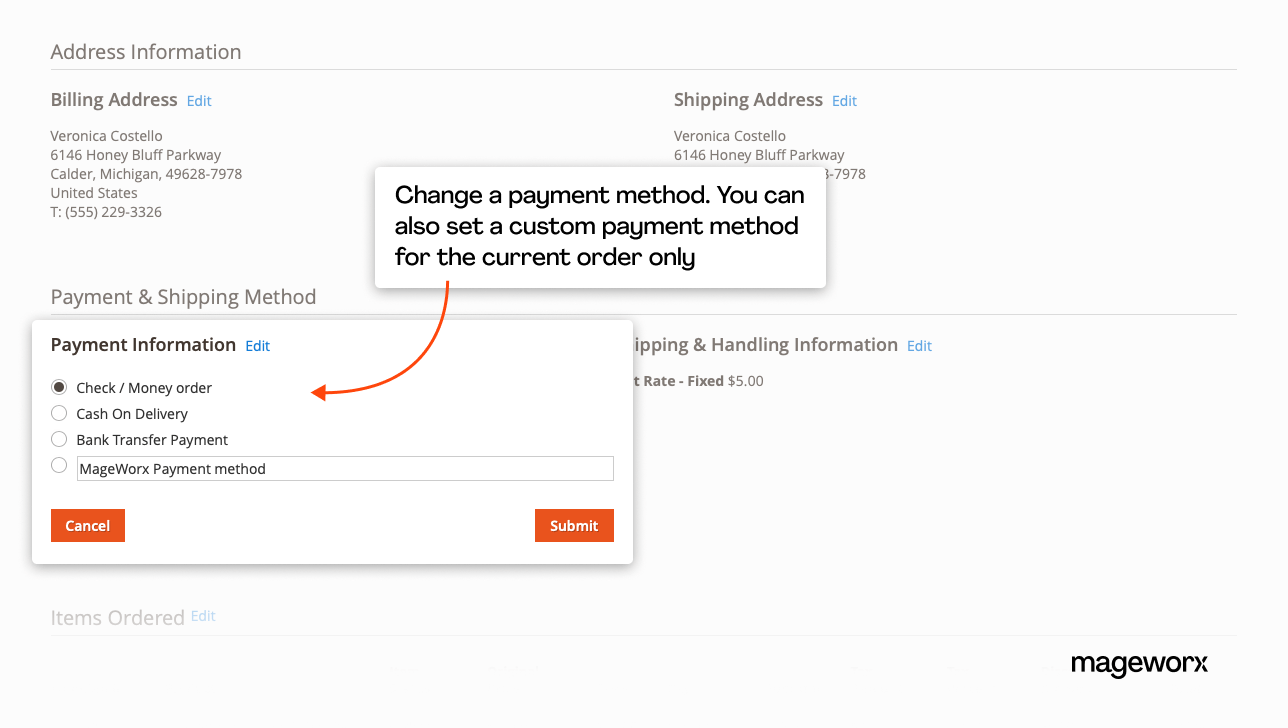Click the MageWorx Payment method text field
The image size is (1288, 728).
click(345, 468)
